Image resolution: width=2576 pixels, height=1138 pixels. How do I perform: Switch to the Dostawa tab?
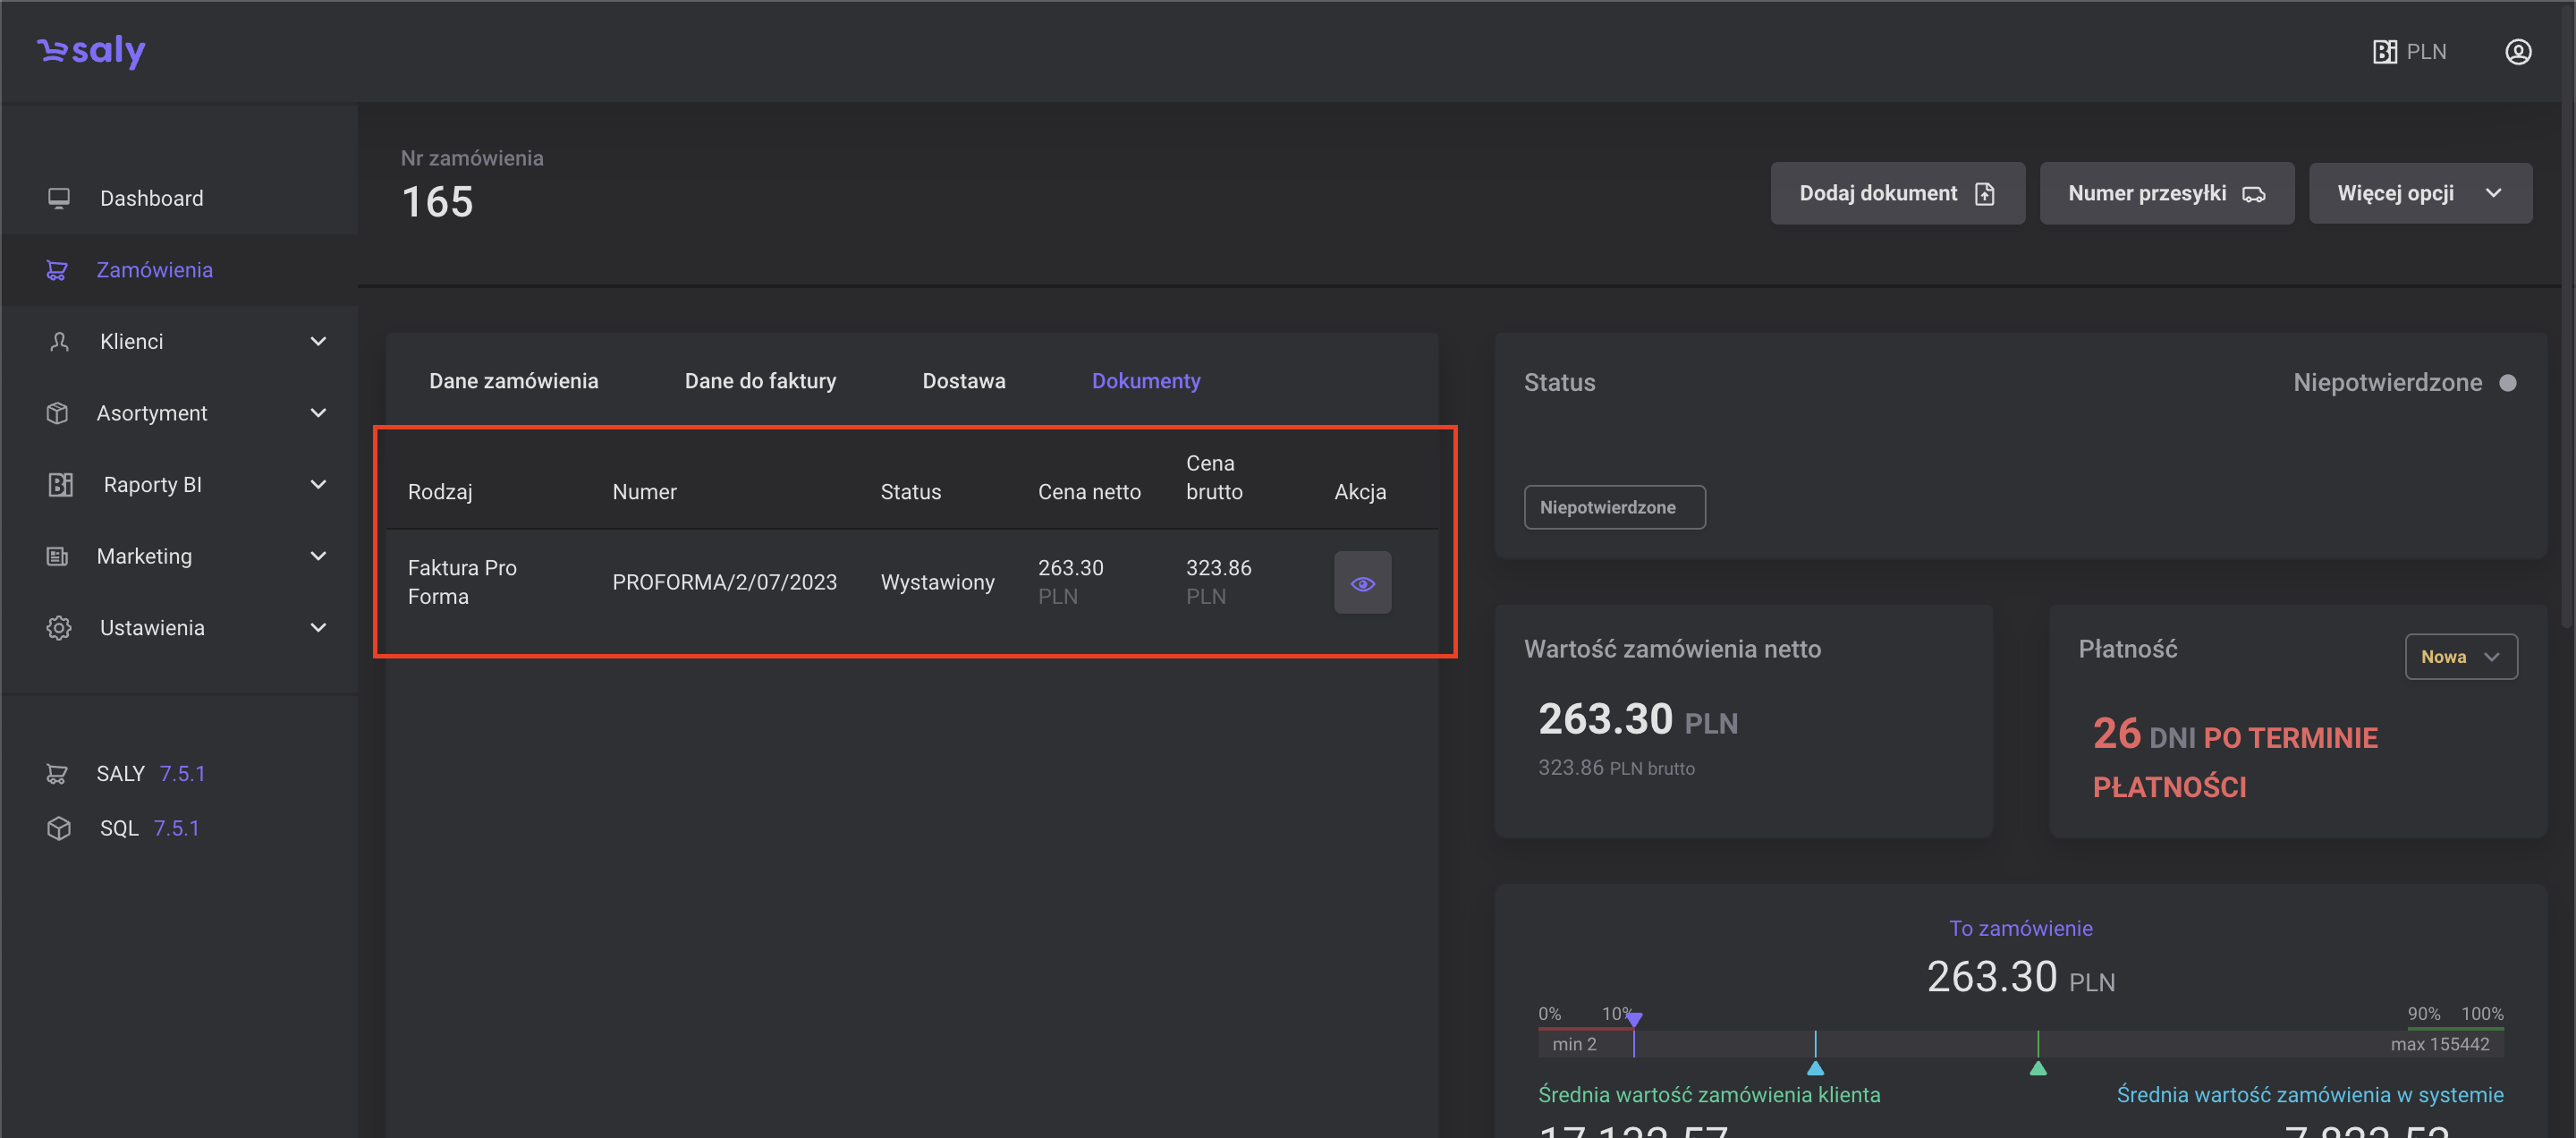(963, 380)
